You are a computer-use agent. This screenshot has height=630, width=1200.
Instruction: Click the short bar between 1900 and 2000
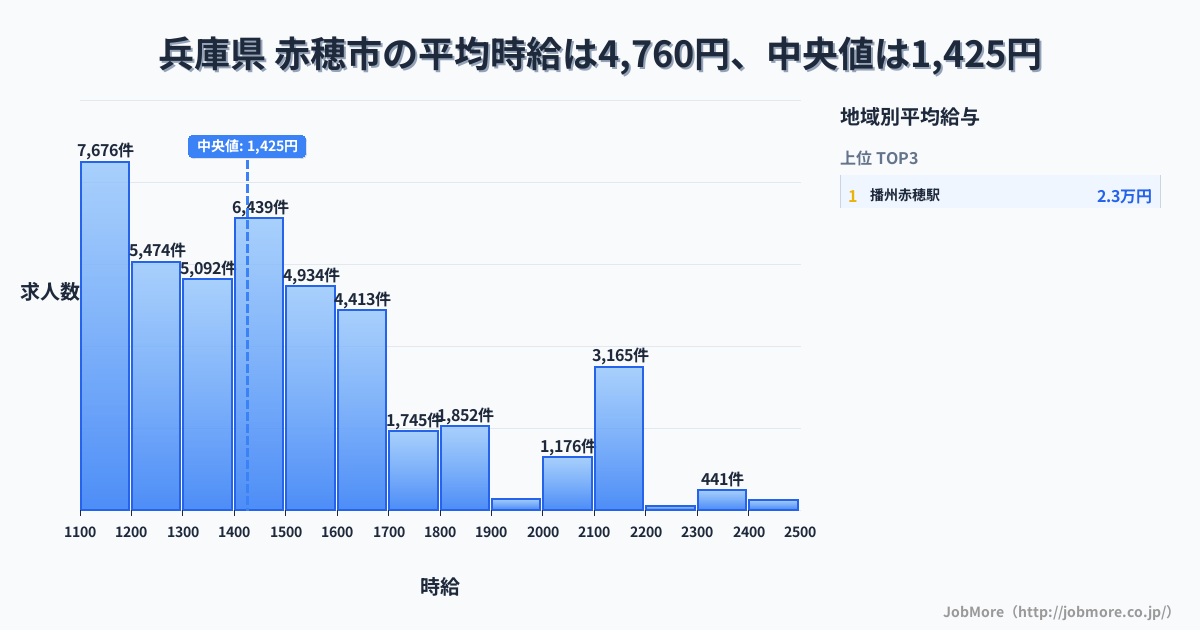point(516,504)
